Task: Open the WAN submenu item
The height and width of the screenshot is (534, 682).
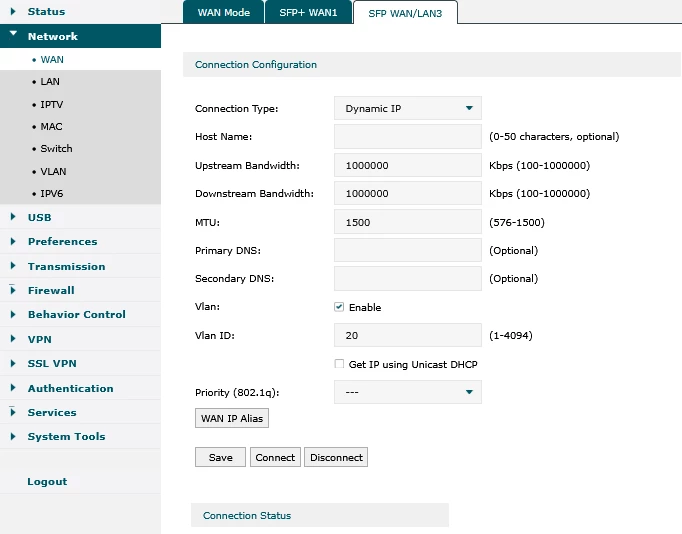Action: [x=52, y=60]
